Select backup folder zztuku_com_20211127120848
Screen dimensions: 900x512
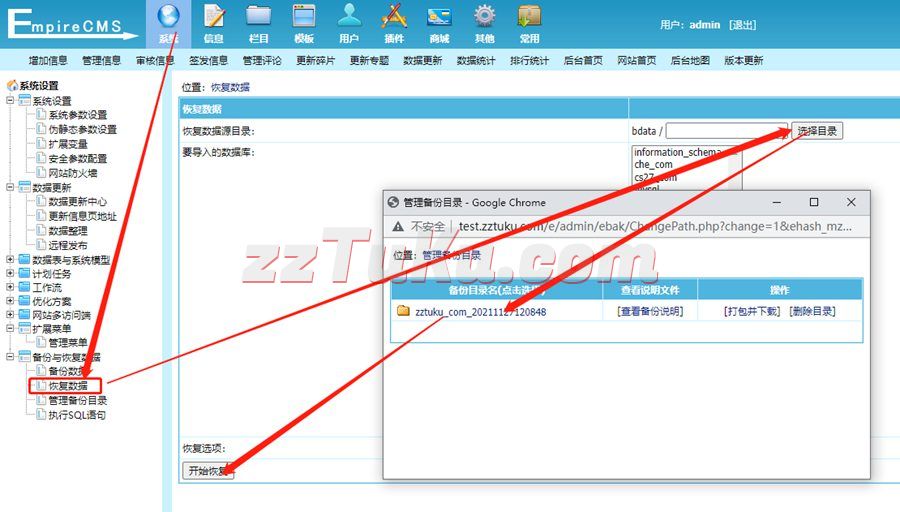click(x=480, y=312)
